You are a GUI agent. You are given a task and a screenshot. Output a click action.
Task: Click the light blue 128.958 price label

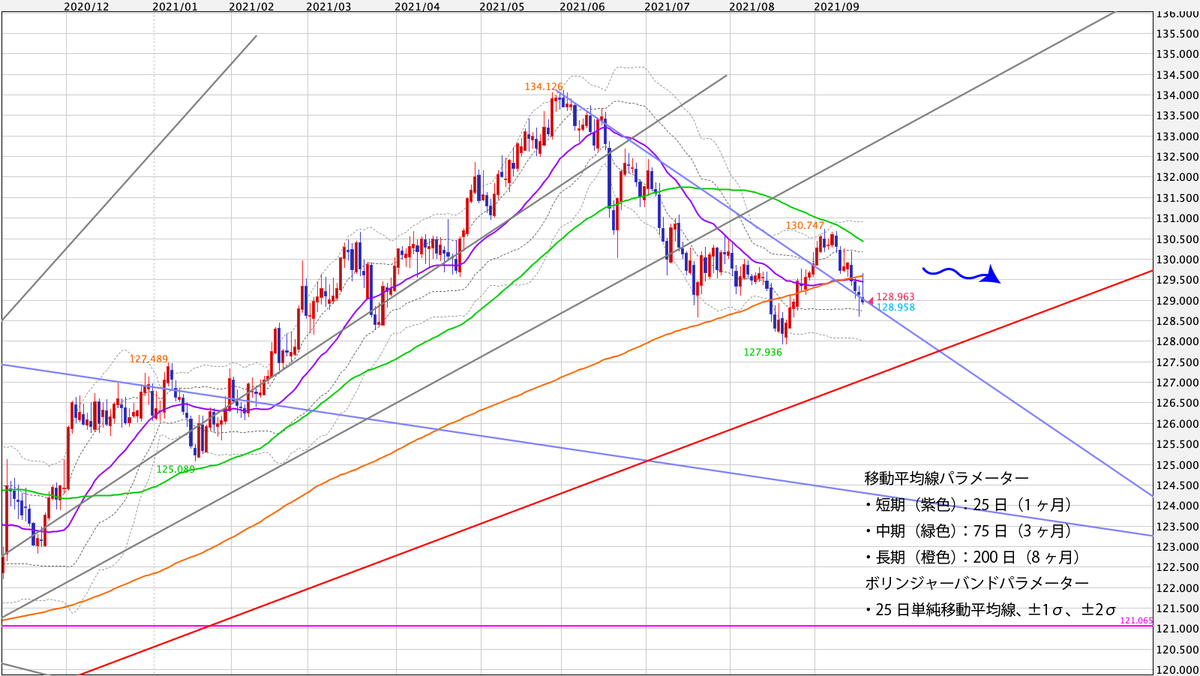click(x=895, y=308)
